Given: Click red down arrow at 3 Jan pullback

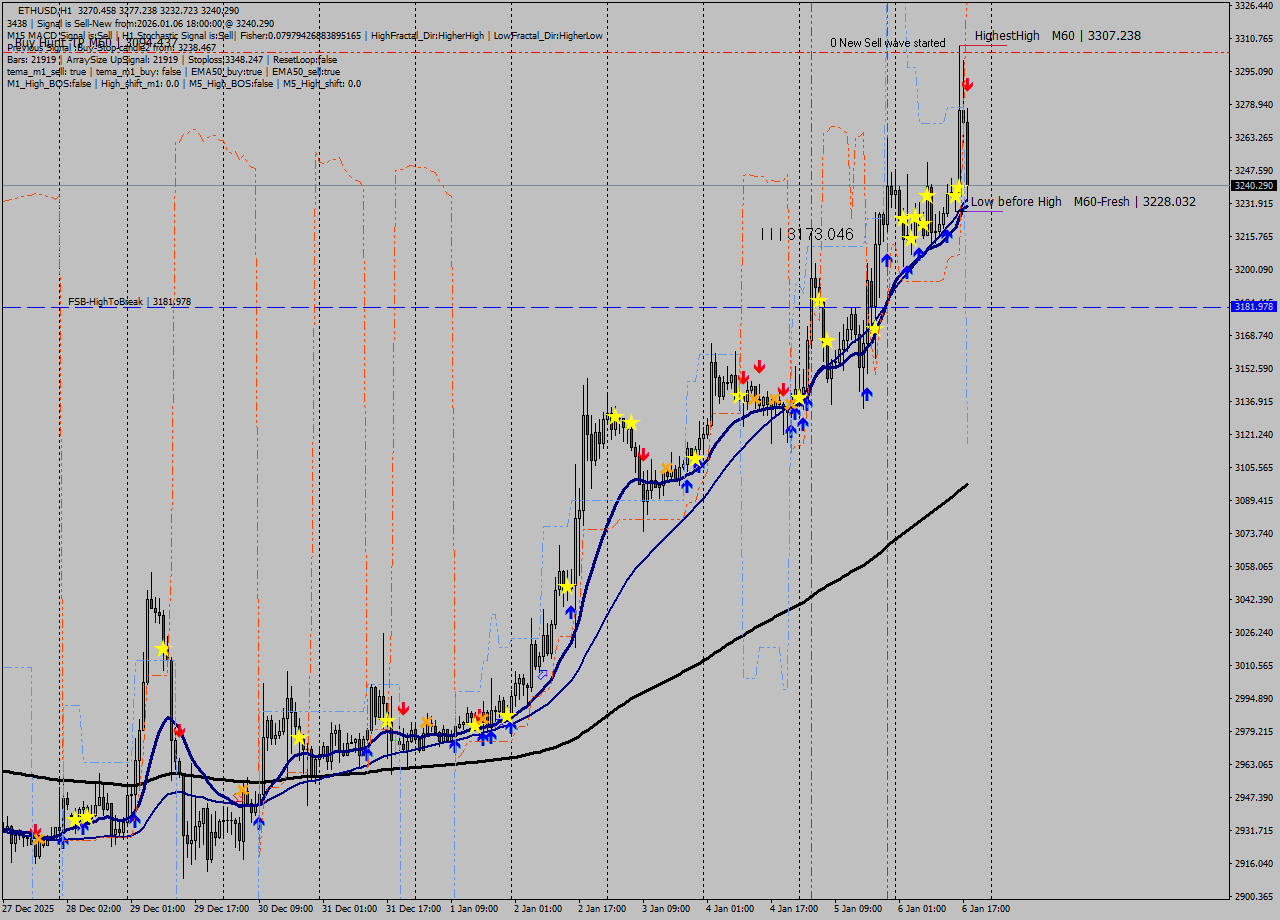Looking at the screenshot, I should [643, 455].
